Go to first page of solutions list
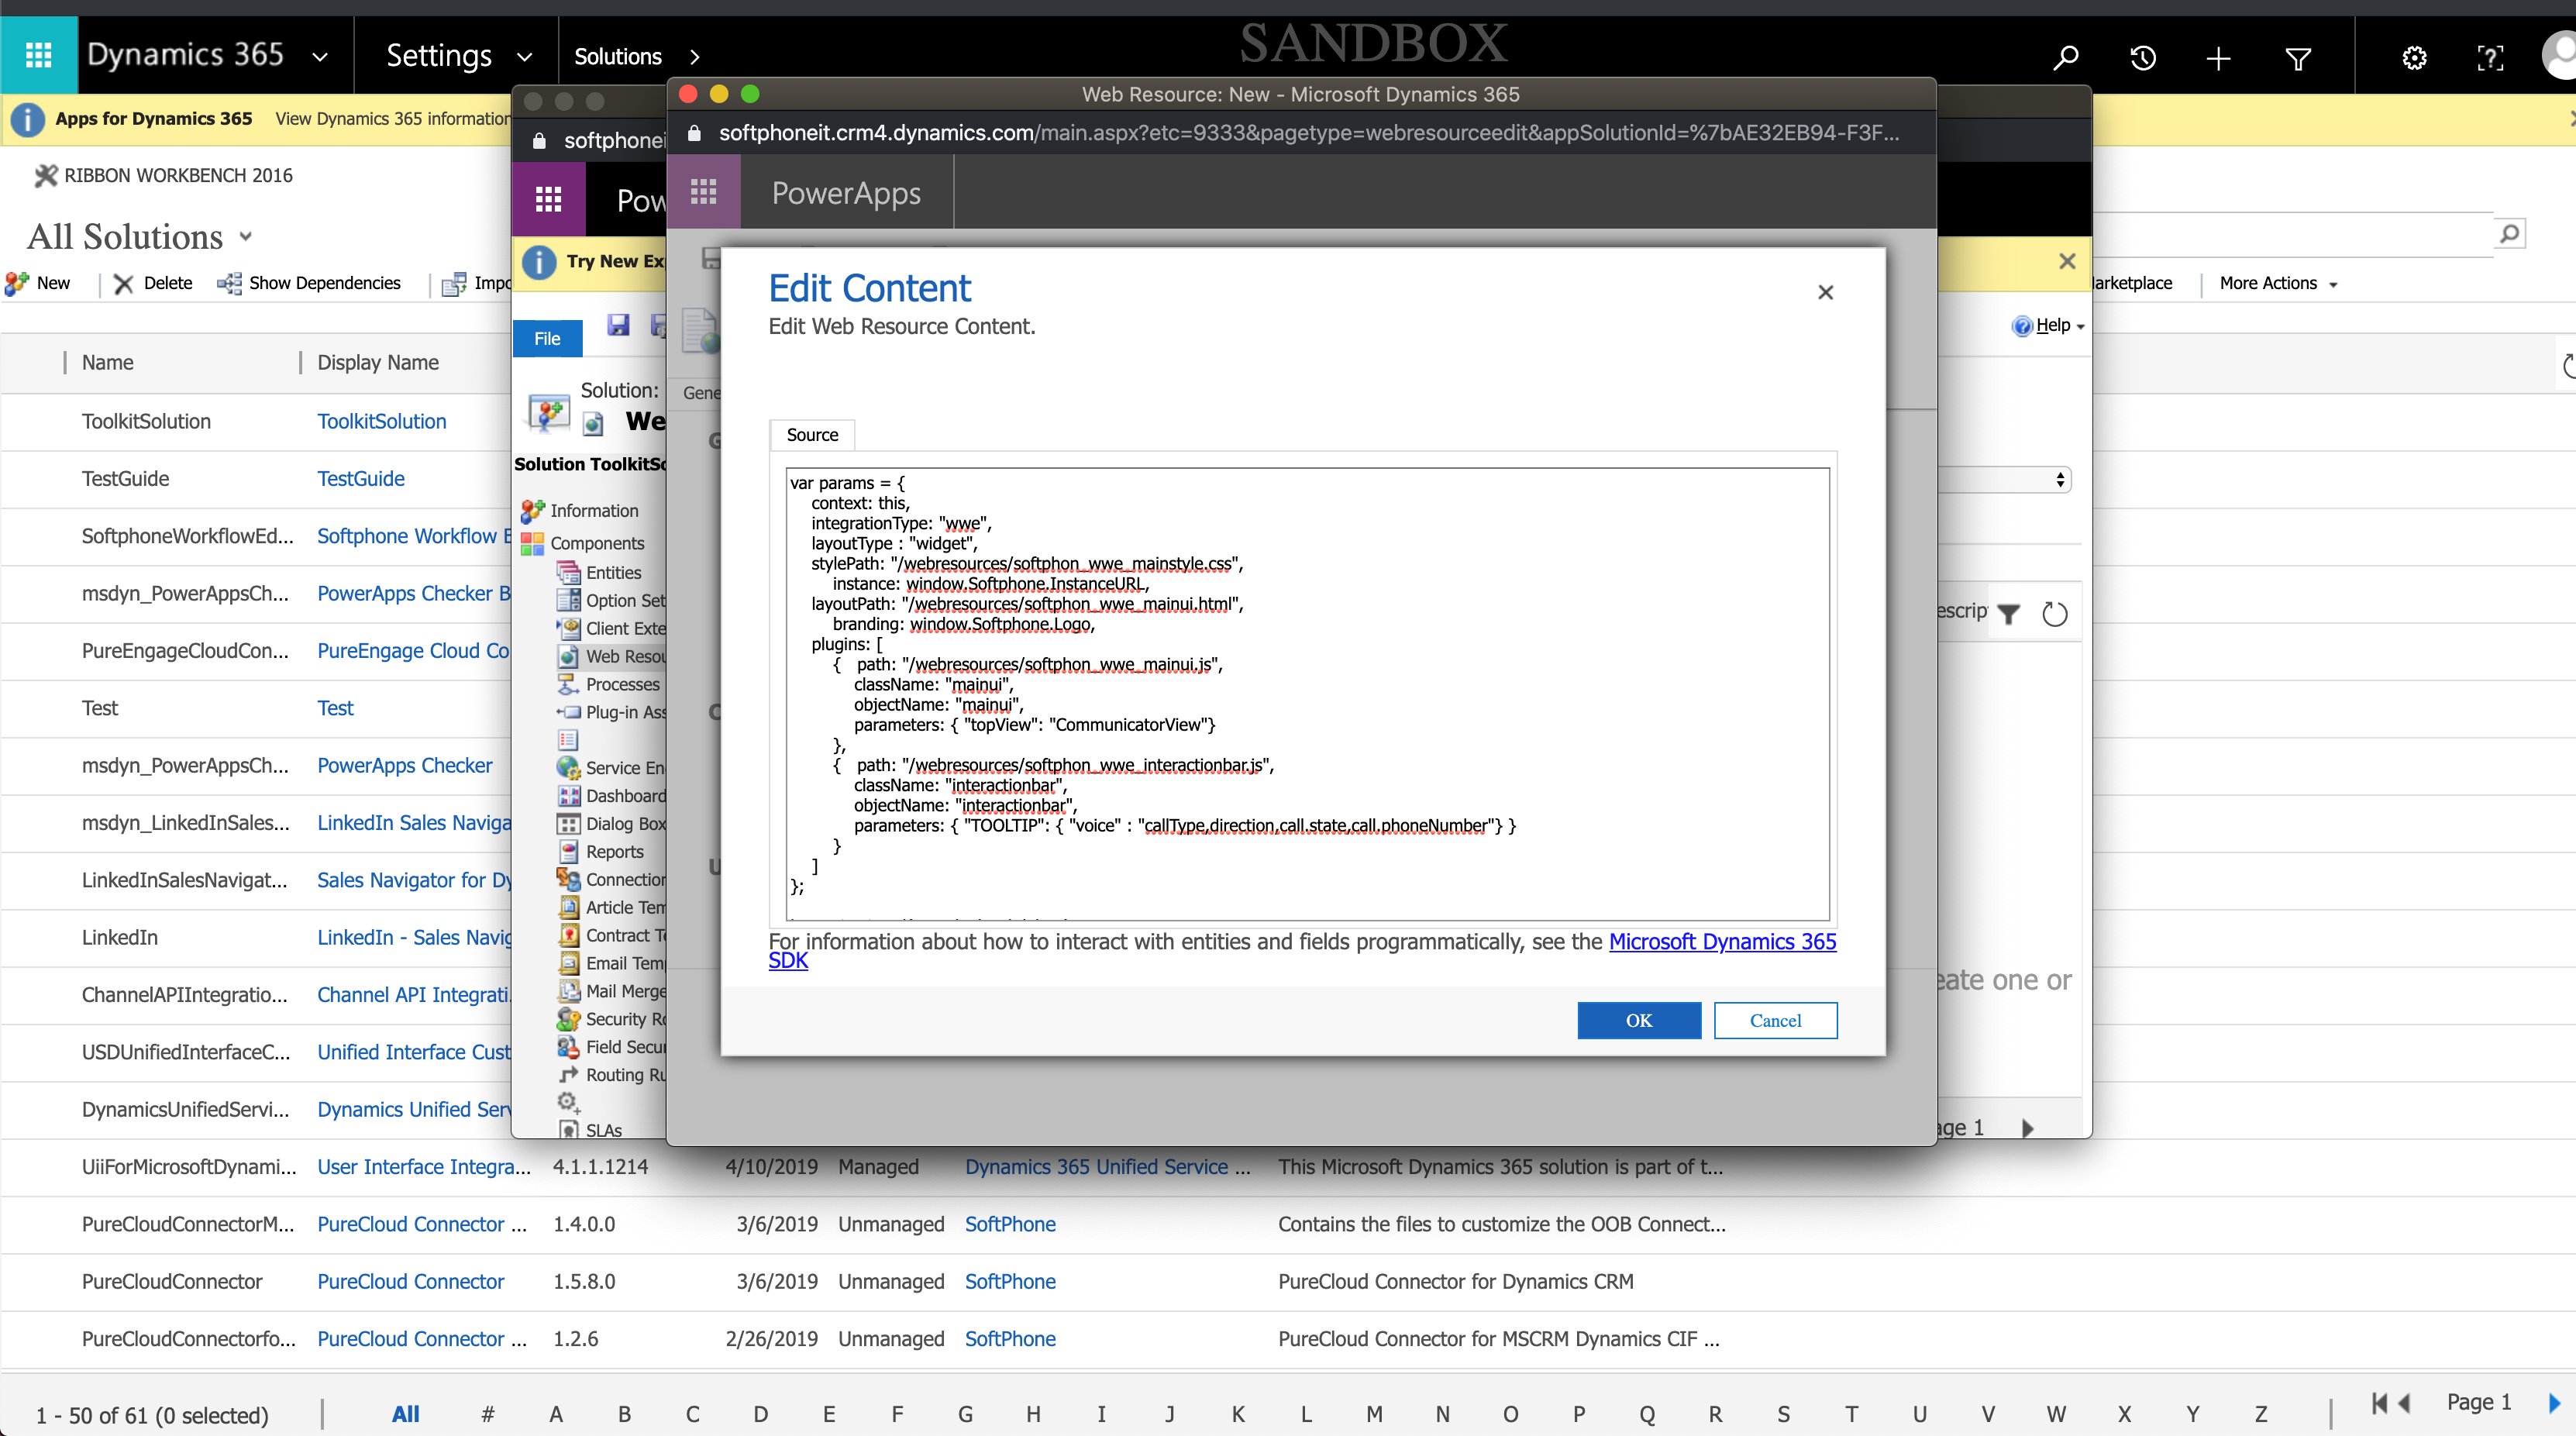This screenshot has height=1436, width=2576. [x=2379, y=1402]
